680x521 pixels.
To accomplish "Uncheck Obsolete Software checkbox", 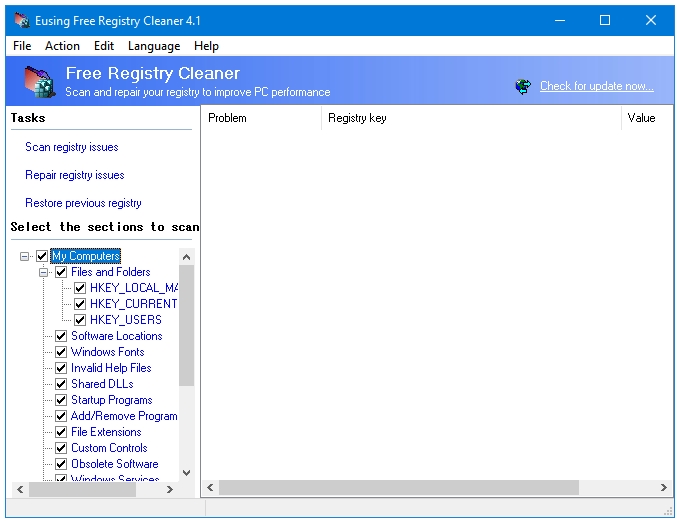I will (x=61, y=464).
